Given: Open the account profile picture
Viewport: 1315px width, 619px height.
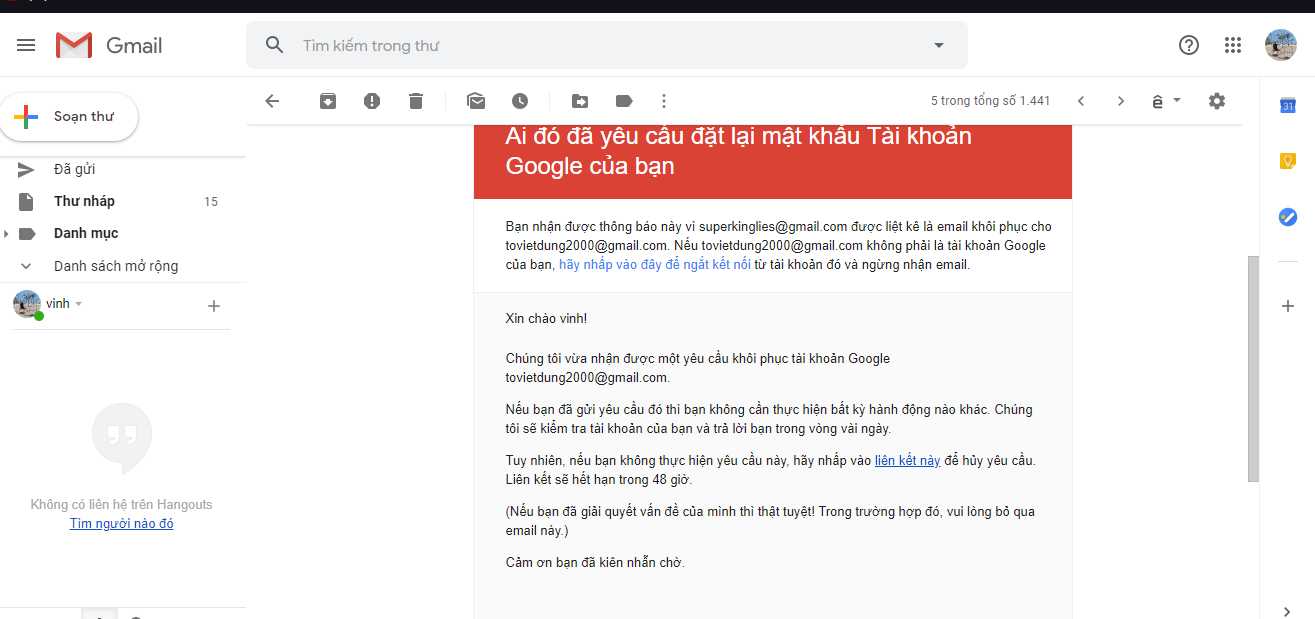Looking at the screenshot, I should click(1281, 45).
